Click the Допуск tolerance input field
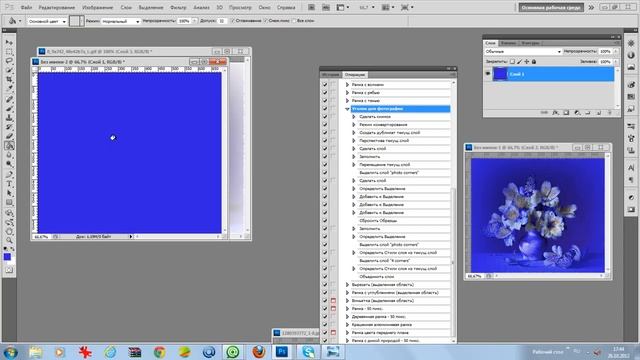Image resolution: width=640 pixels, height=360 pixels. click(x=222, y=21)
